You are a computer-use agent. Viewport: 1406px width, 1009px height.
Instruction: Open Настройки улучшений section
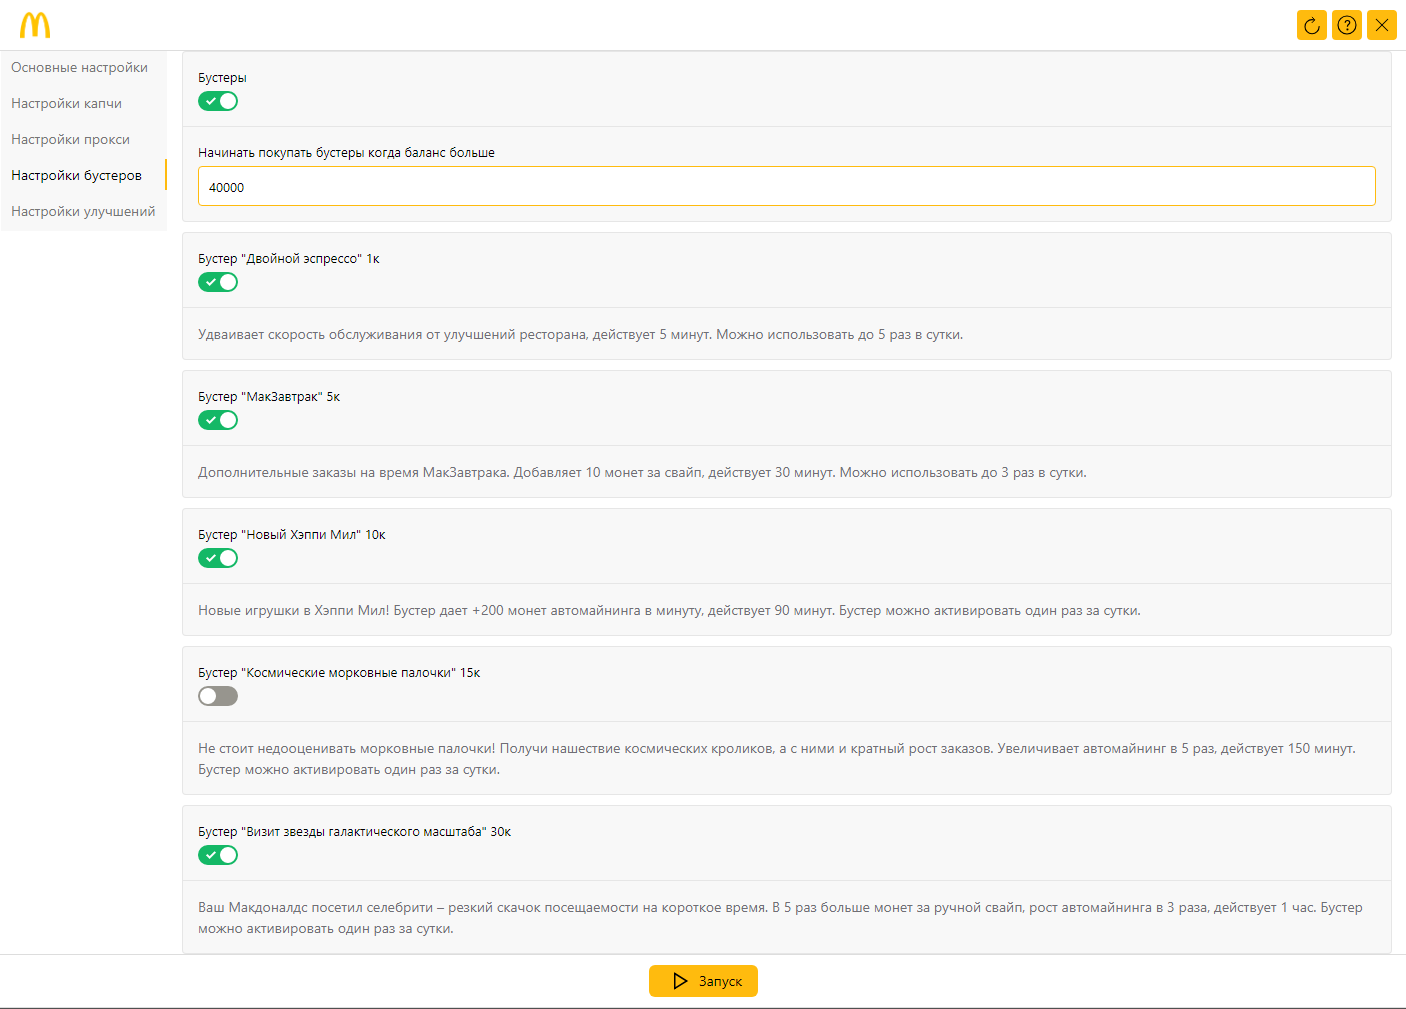(x=83, y=212)
